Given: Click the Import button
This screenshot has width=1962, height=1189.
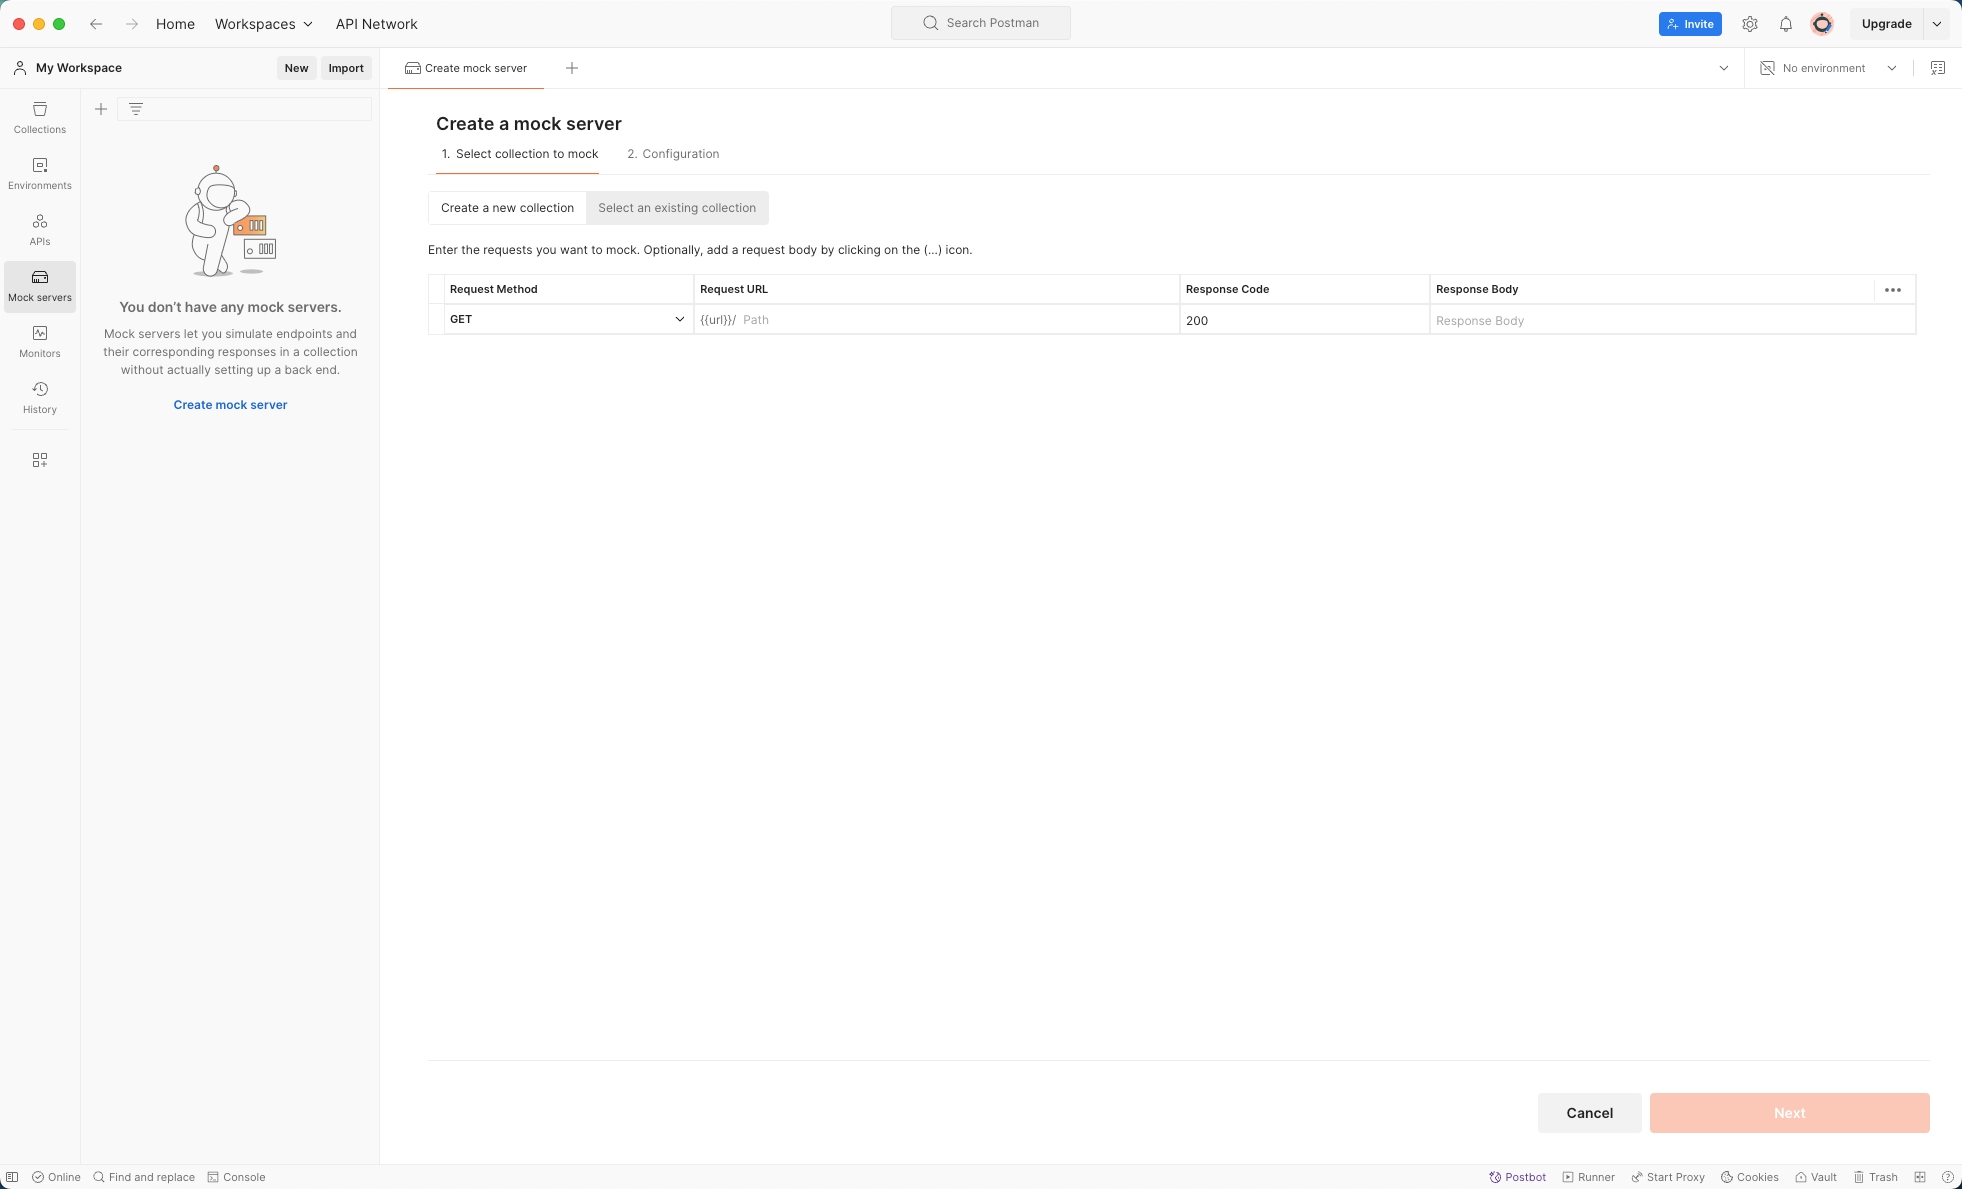Looking at the screenshot, I should pos(346,68).
